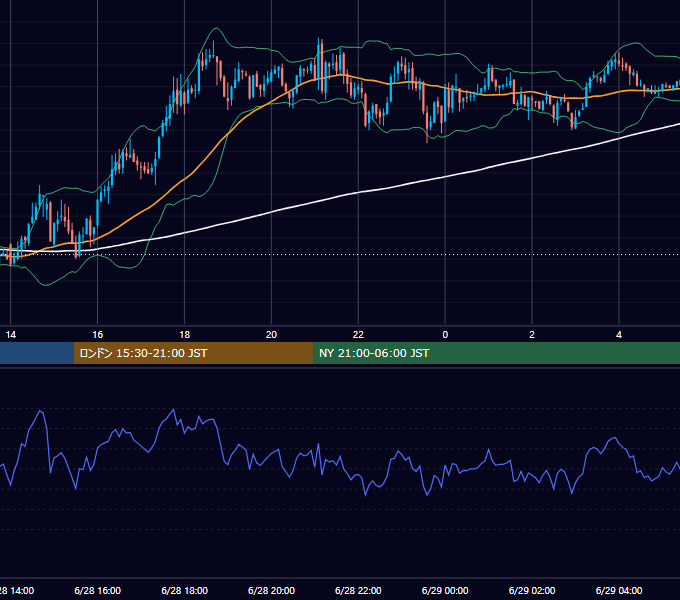The width and height of the screenshot is (680, 600).
Task: Click the hour label 14 on time axis
Action: (x=11, y=335)
